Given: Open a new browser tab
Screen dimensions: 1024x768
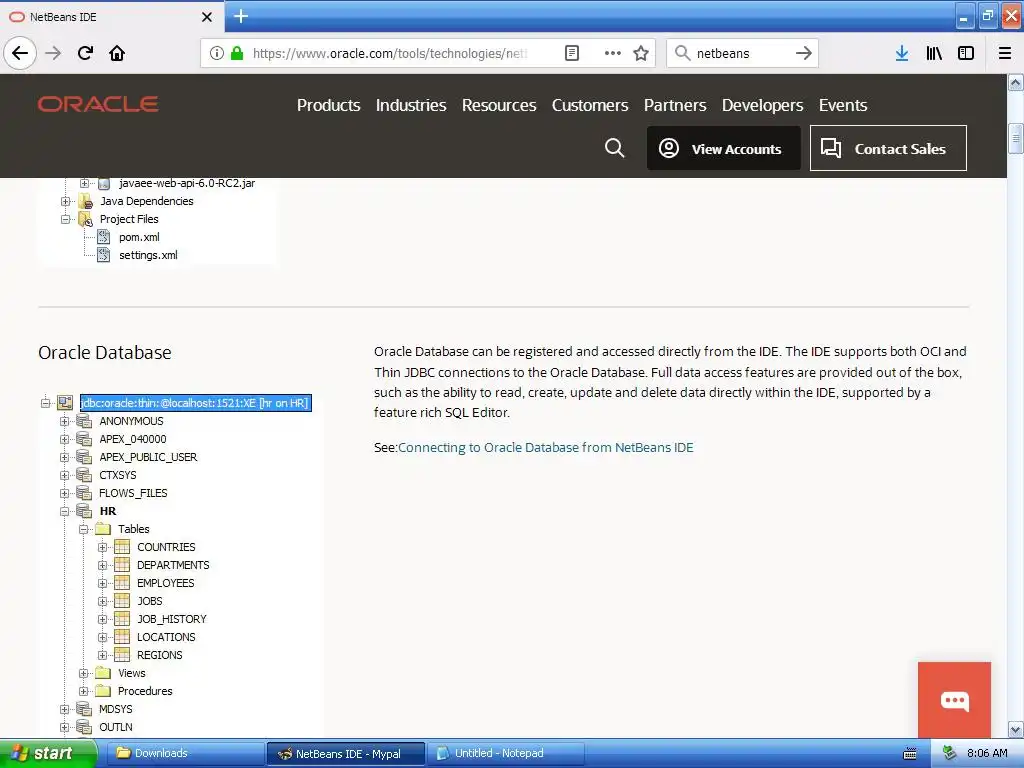Looking at the screenshot, I should [241, 16].
